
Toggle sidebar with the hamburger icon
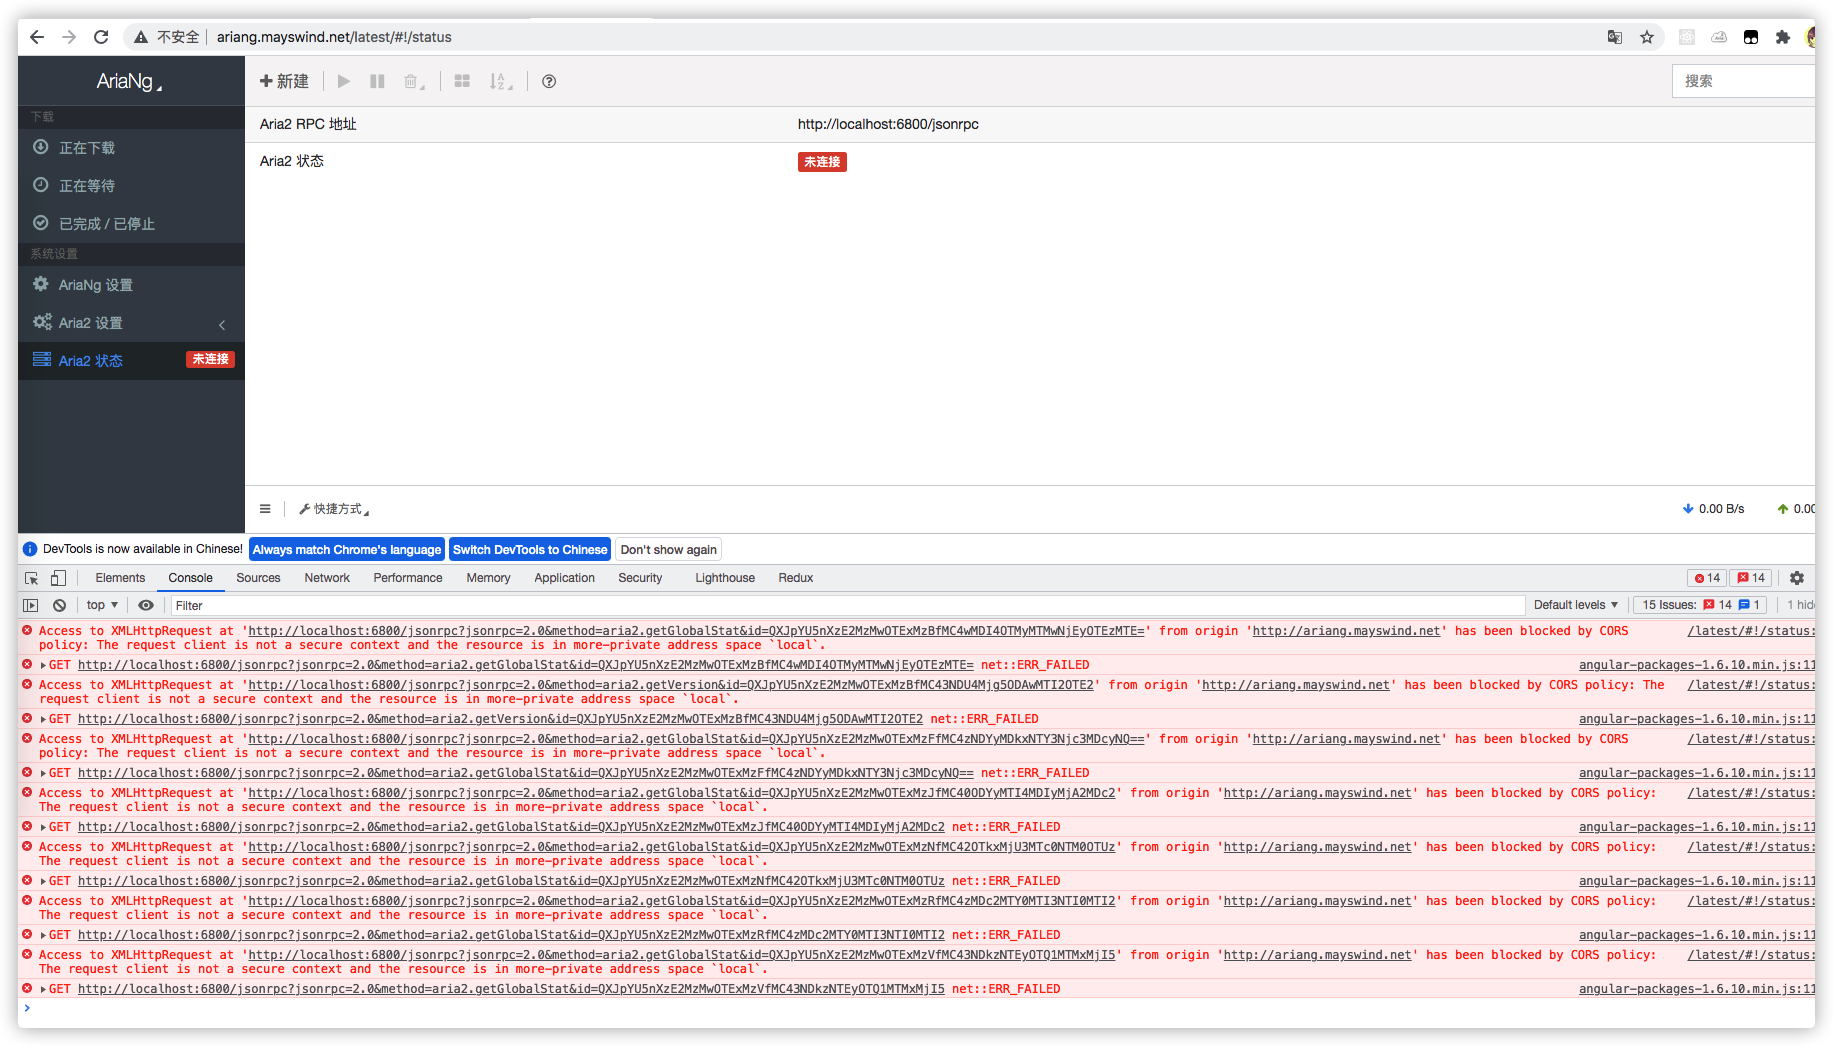pos(265,509)
